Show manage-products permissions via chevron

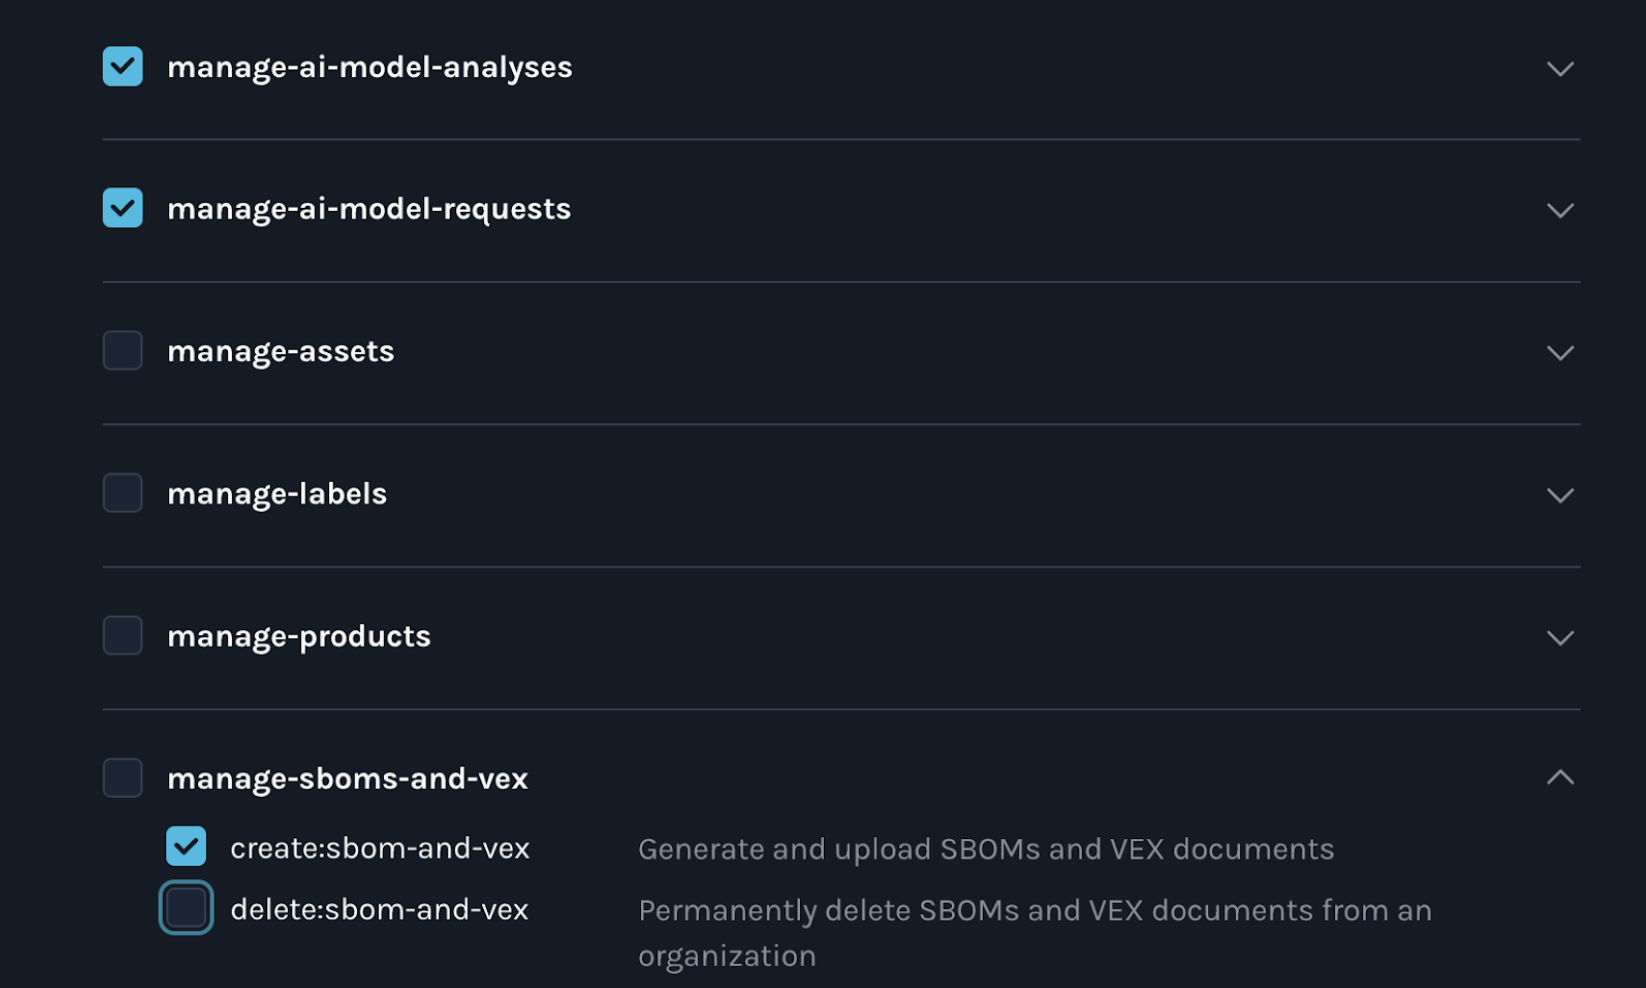coord(1560,638)
